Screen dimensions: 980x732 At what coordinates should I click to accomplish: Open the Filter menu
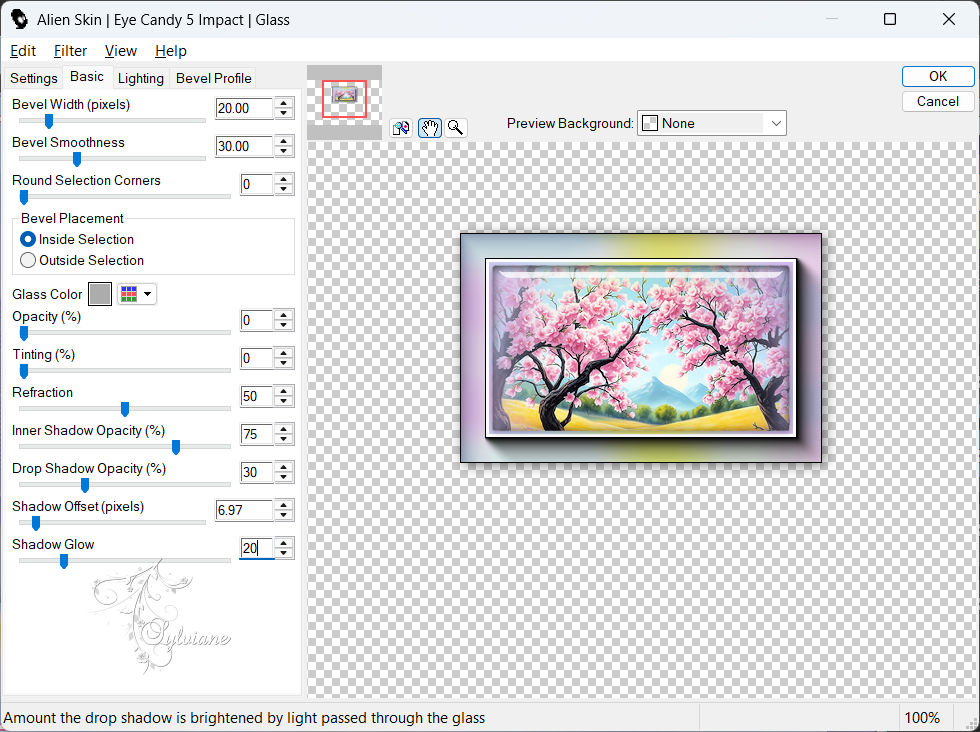(70, 51)
